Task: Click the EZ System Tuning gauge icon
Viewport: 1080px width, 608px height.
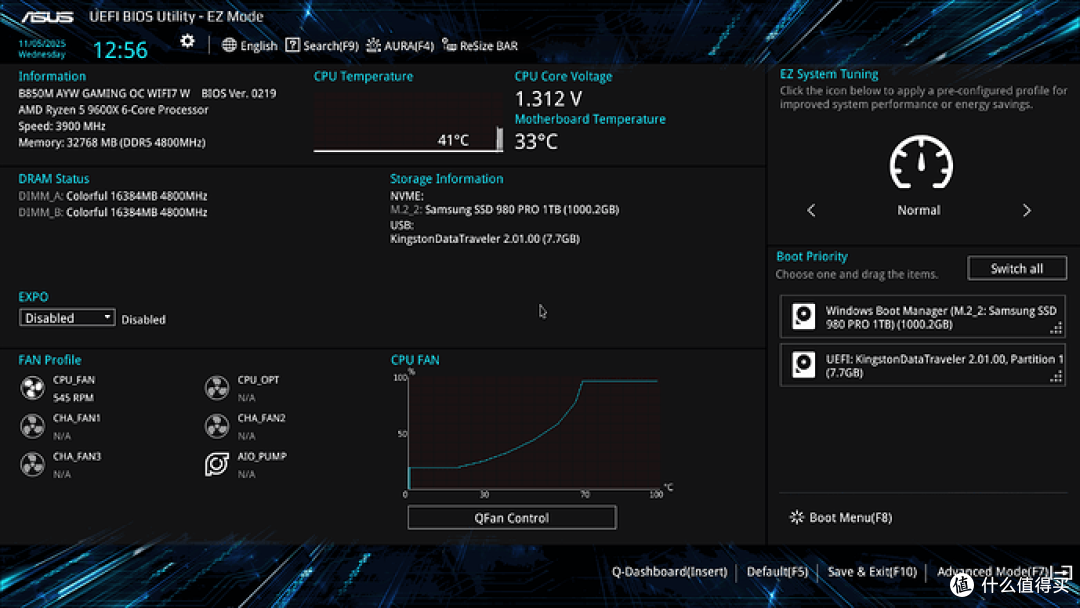Action: tap(921, 163)
